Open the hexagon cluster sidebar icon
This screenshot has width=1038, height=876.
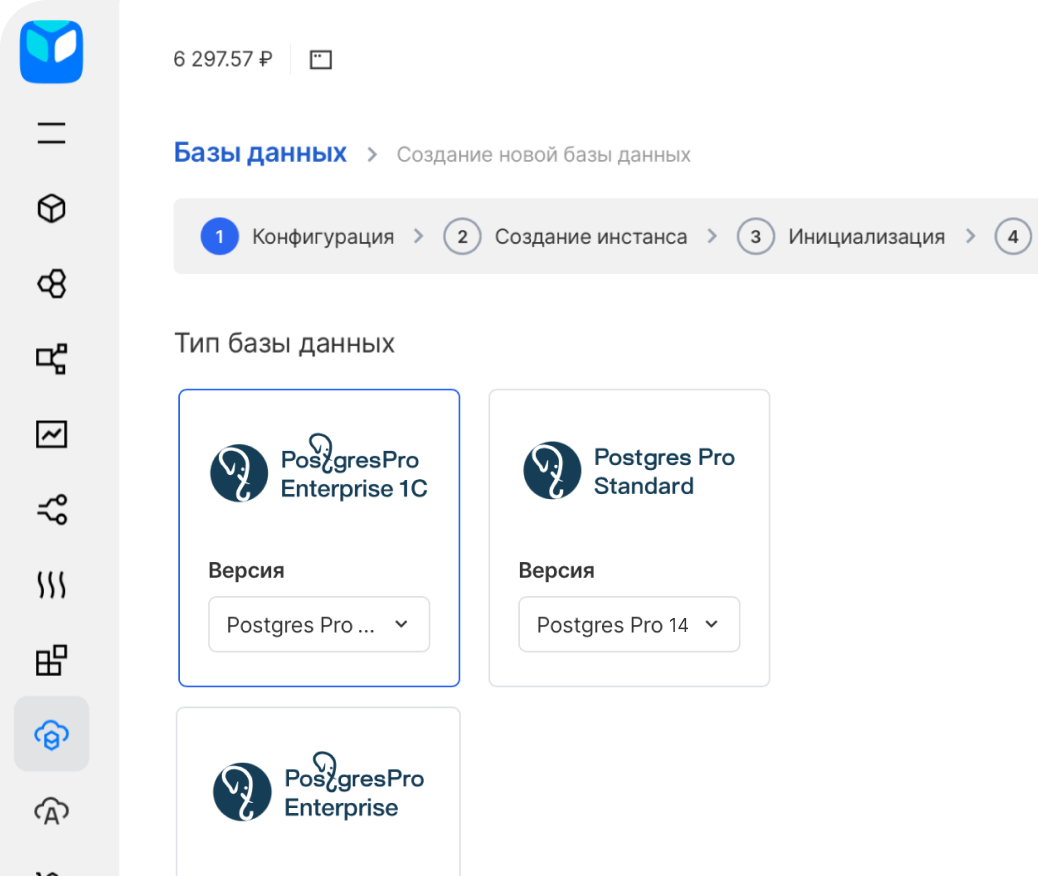point(52,284)
